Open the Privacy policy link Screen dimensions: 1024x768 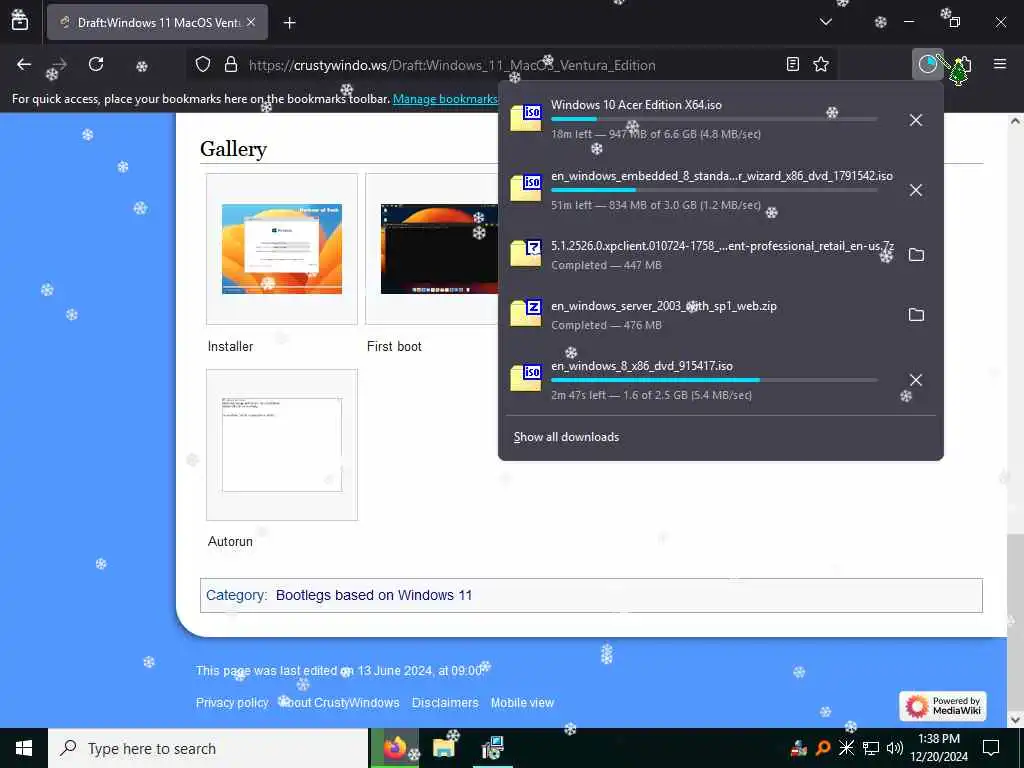pyautogui.click(x=232, y=703)
